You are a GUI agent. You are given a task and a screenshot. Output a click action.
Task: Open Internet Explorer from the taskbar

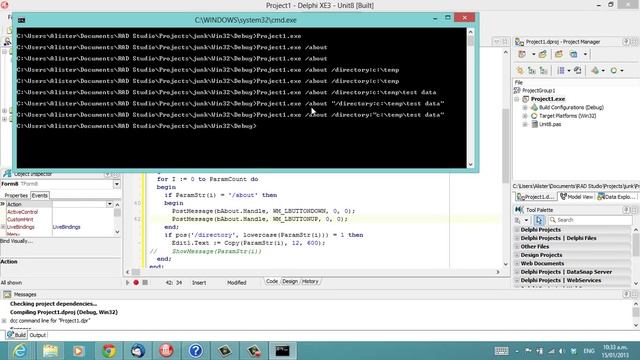pos(19,351)
